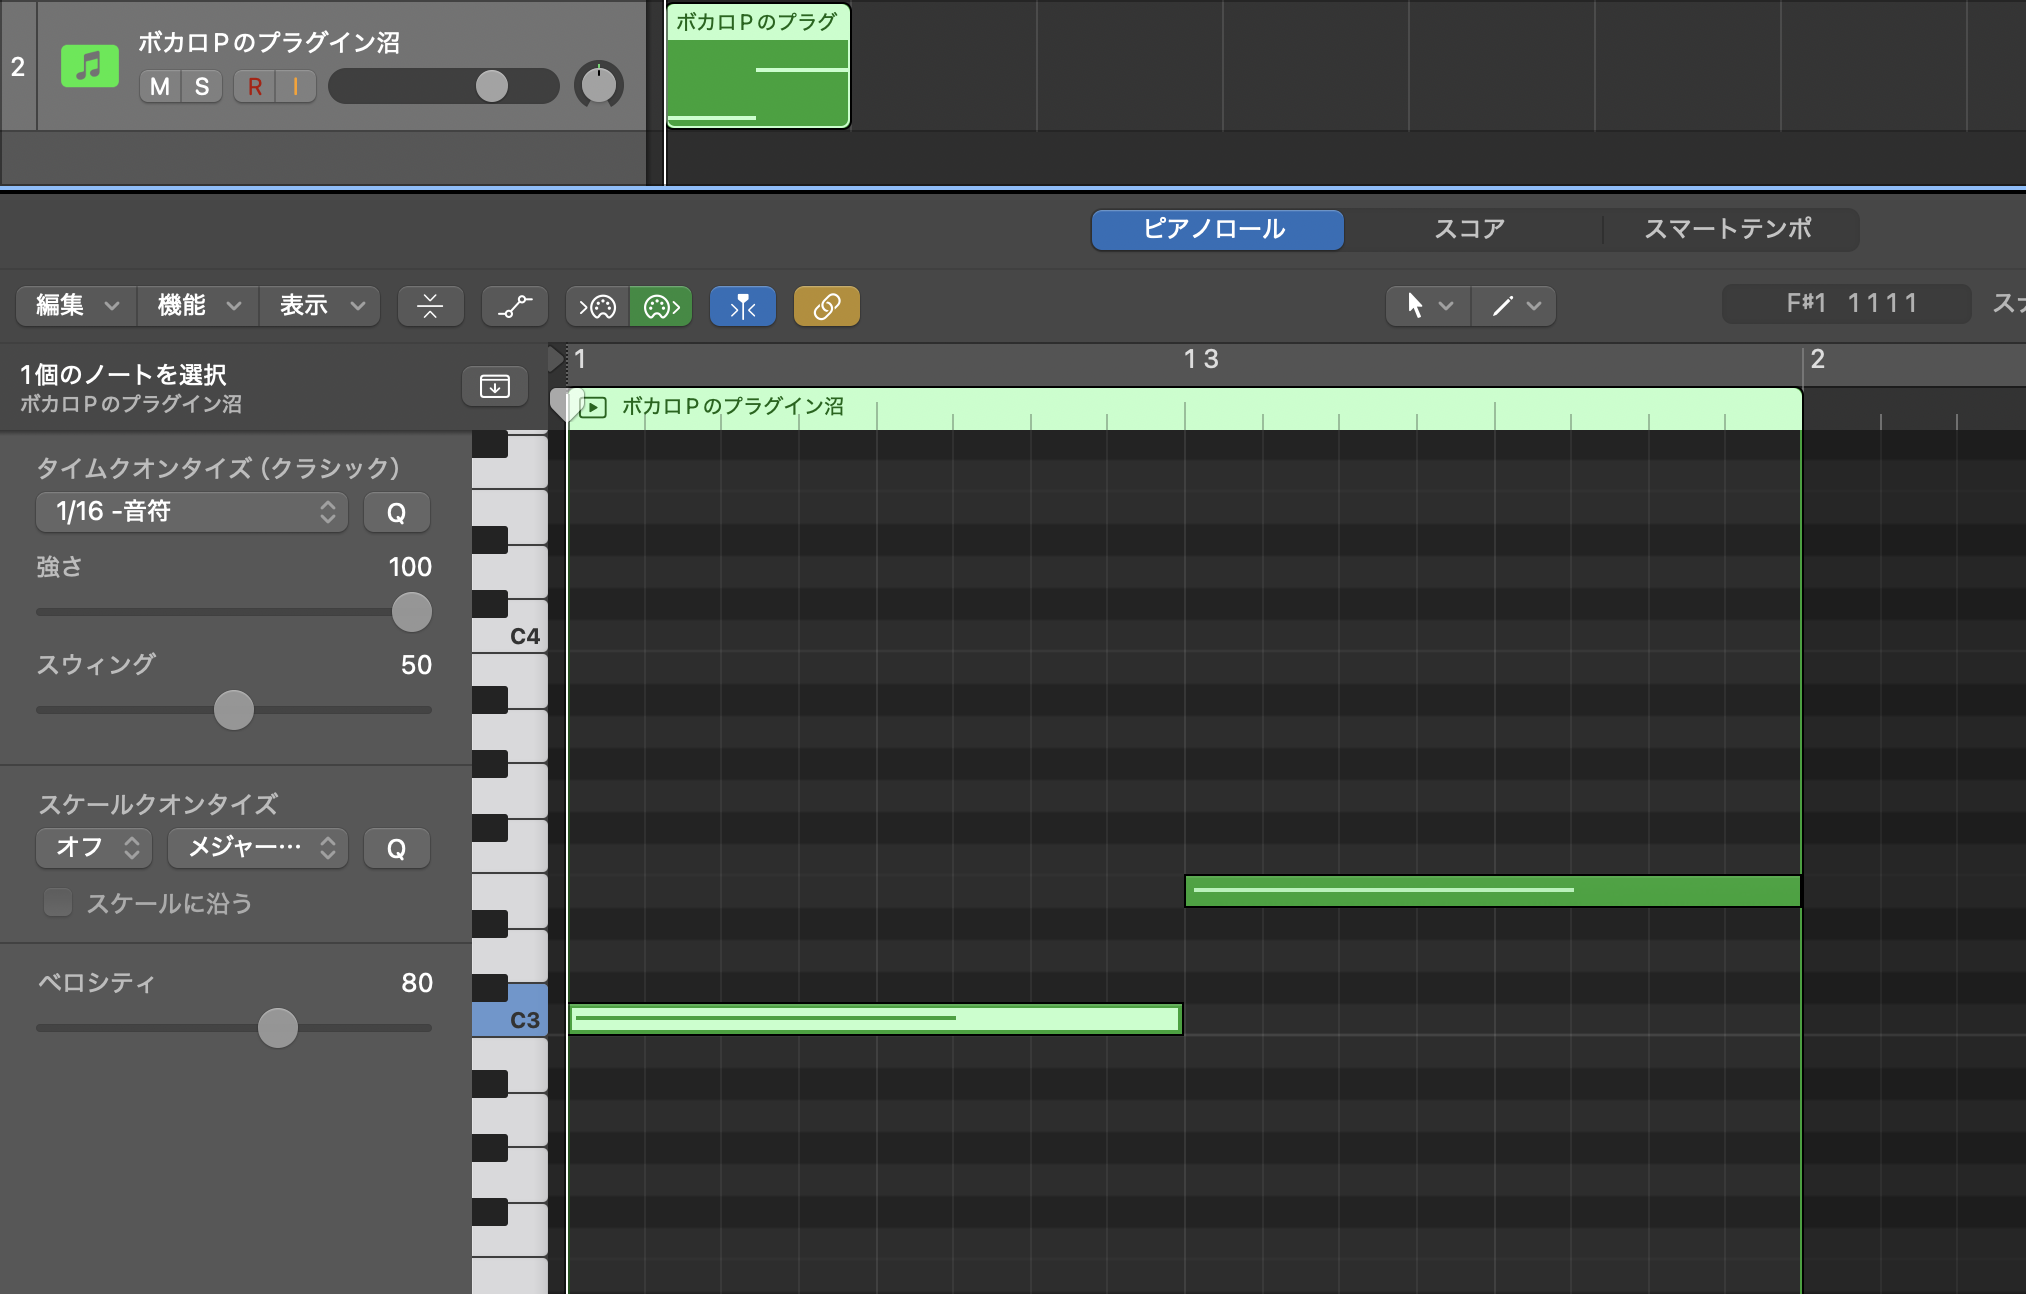Image resolution: width=2026 pixels, height=1294 pixels.
Task: Enable the スケールに沿う checkbox
Action: pyautogui.click(x=58, y=902)
